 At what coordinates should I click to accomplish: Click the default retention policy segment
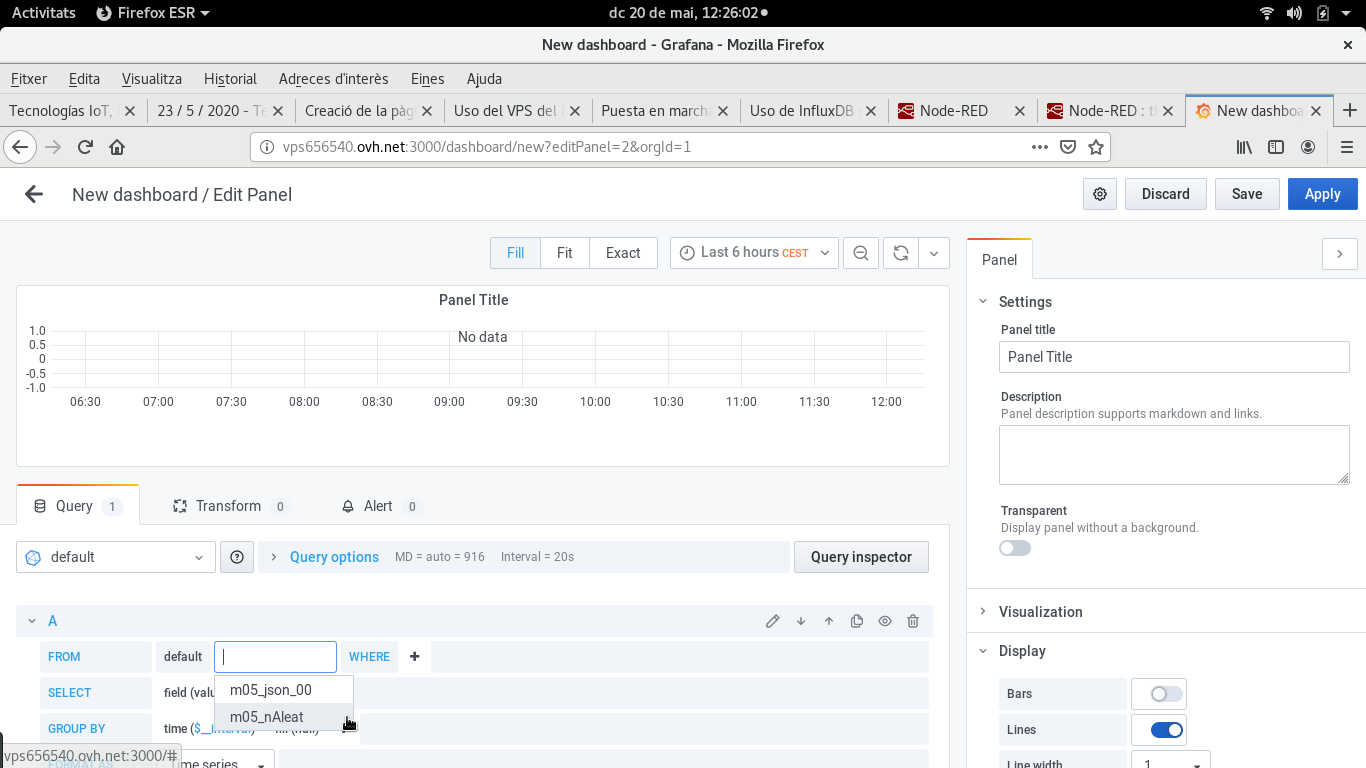(x=183, y=657)
